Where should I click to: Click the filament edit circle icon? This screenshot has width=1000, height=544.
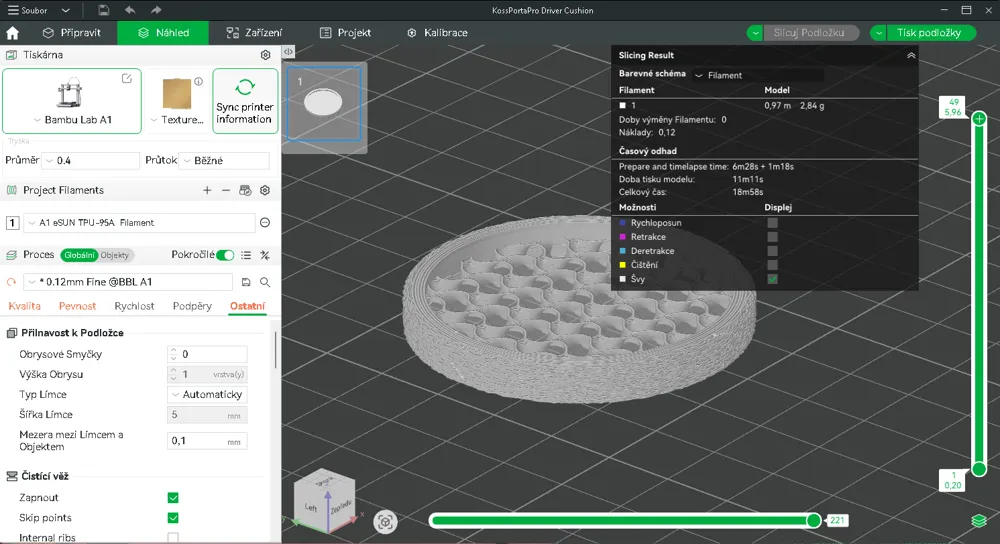click(265, 223)
